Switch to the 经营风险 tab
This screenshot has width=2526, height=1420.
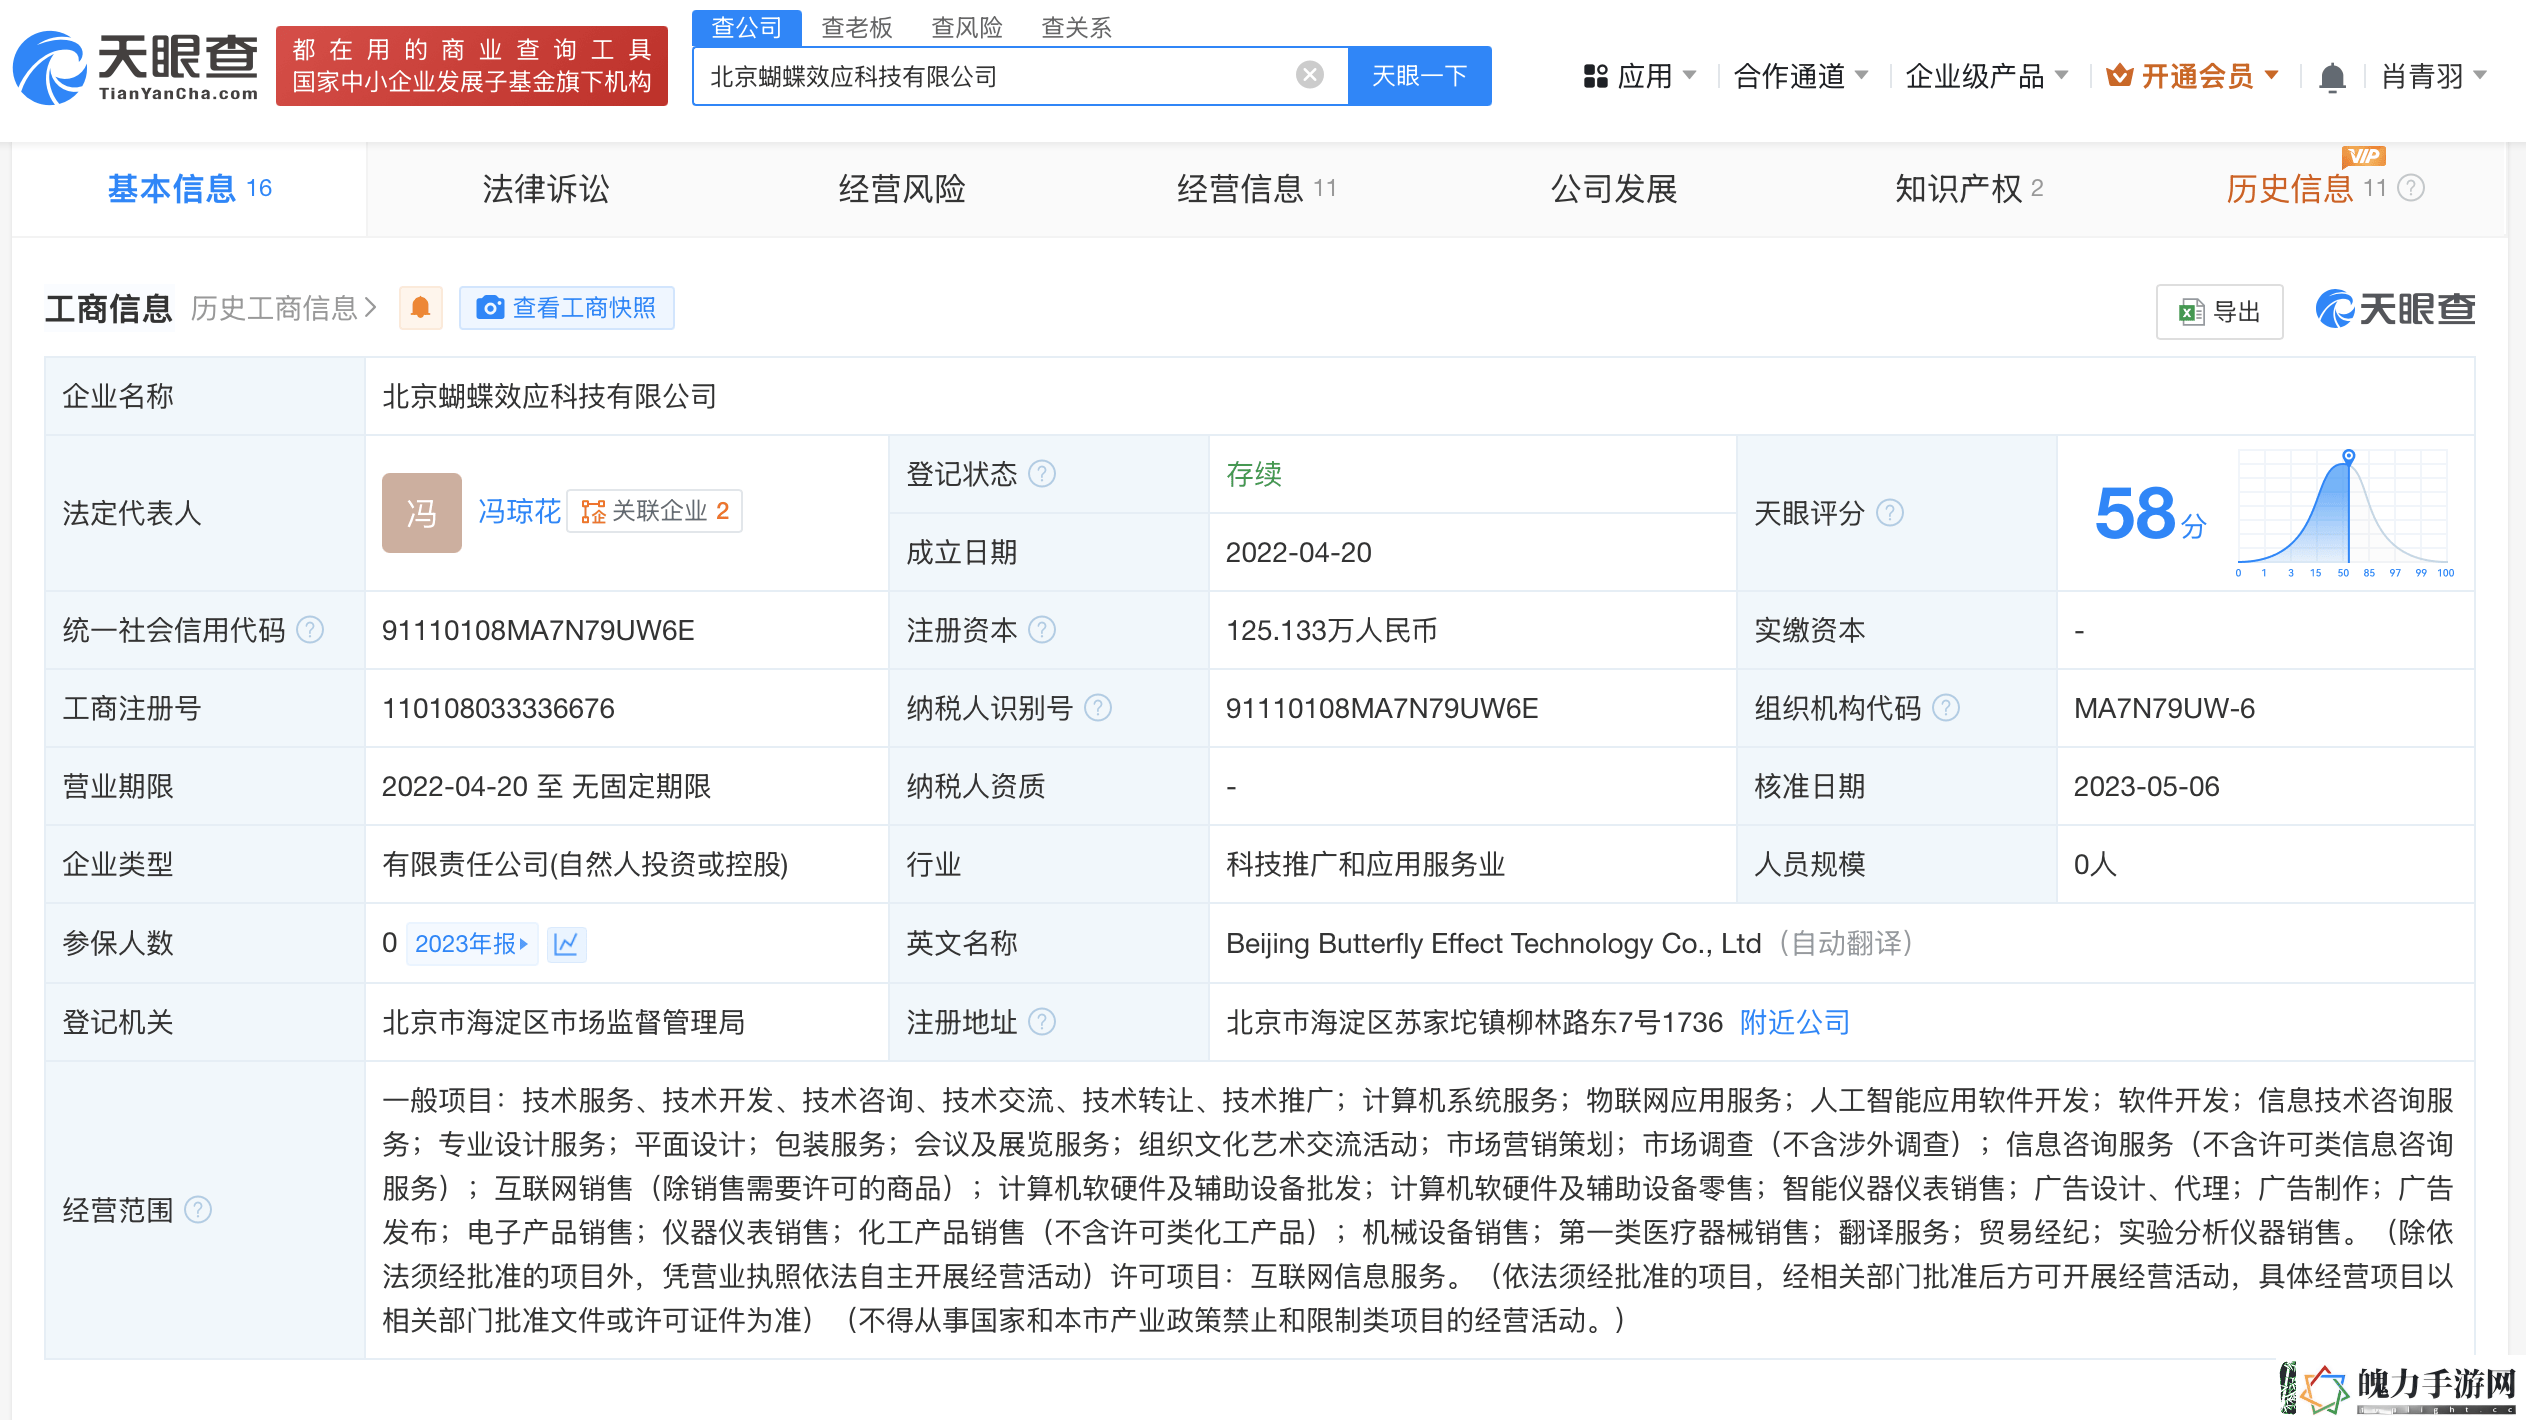click(x=902, y=188)
